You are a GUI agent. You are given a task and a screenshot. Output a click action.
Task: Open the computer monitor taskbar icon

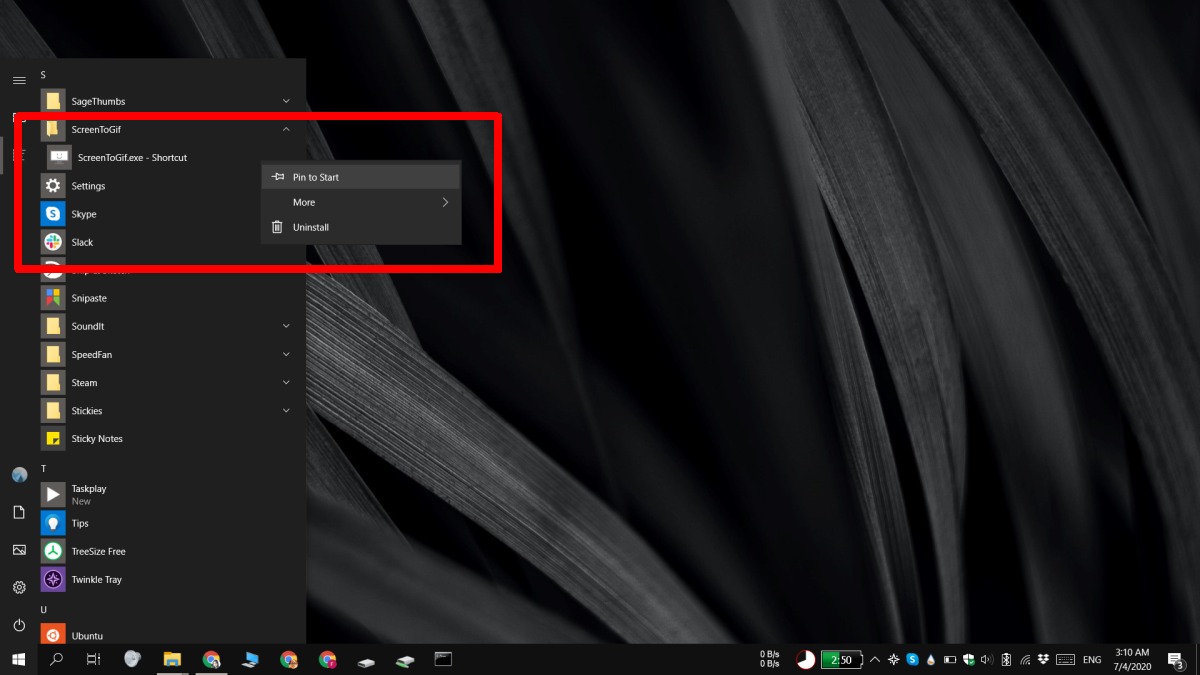point(249,659)
